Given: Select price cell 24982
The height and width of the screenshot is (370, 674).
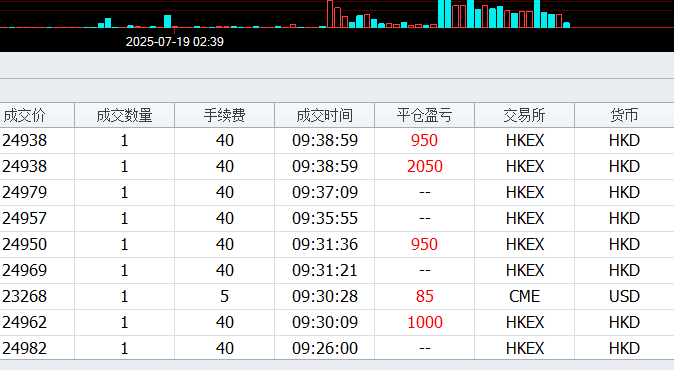Looking at the screenshot, I should (x=25, y=348).
